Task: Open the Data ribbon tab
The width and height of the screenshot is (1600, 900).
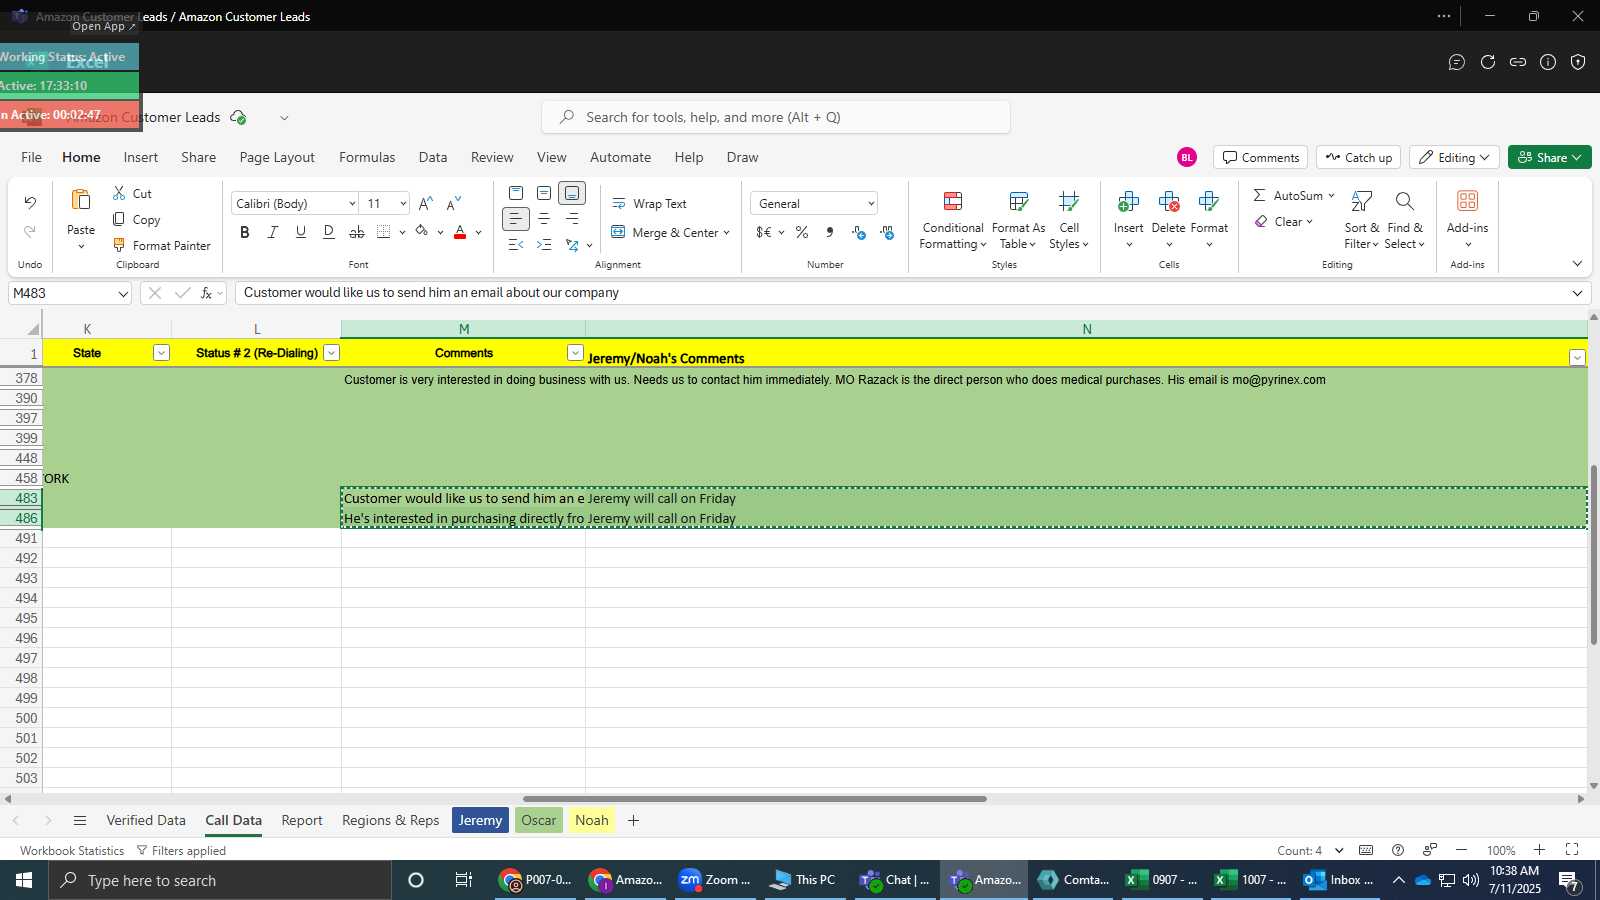Action: [433, 157]
